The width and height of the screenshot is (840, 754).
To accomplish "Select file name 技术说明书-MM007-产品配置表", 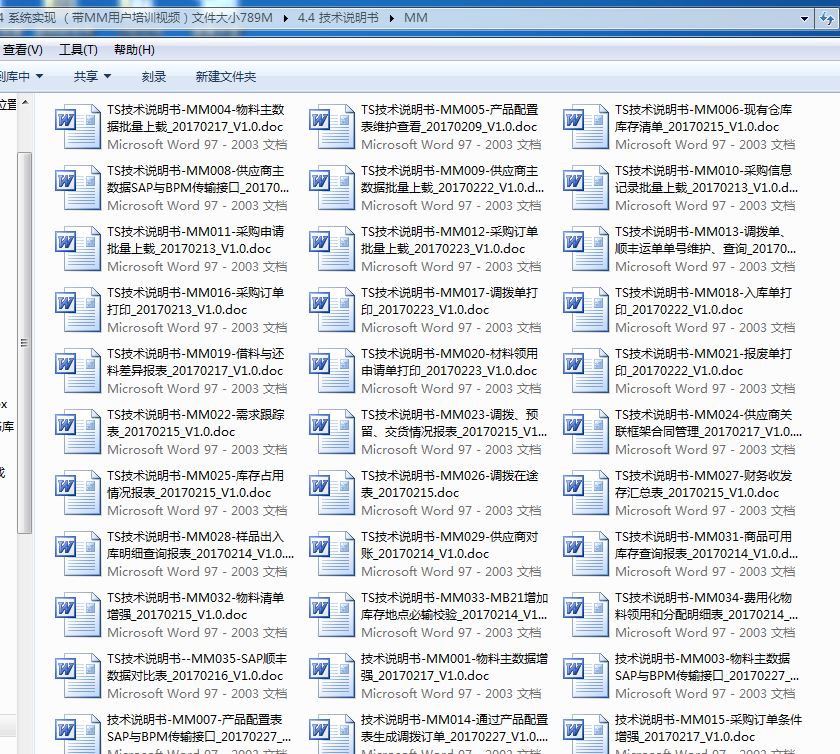I will pyautogui.click(x=199, y=728).
